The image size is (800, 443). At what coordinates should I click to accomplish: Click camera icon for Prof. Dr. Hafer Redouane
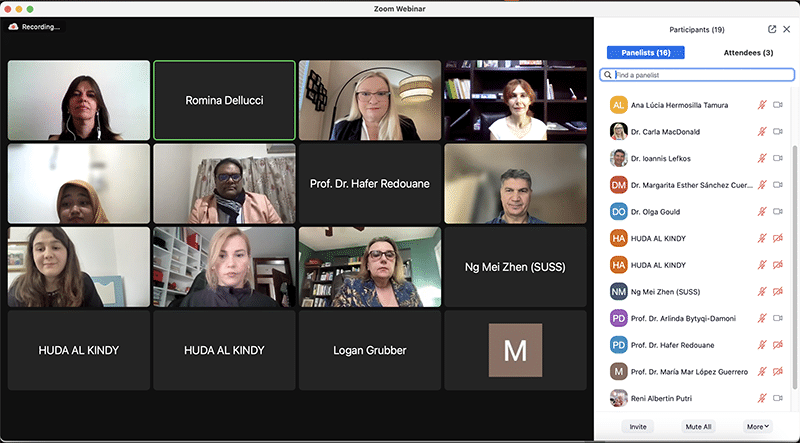pyautogui.click(x=778, y=344)
